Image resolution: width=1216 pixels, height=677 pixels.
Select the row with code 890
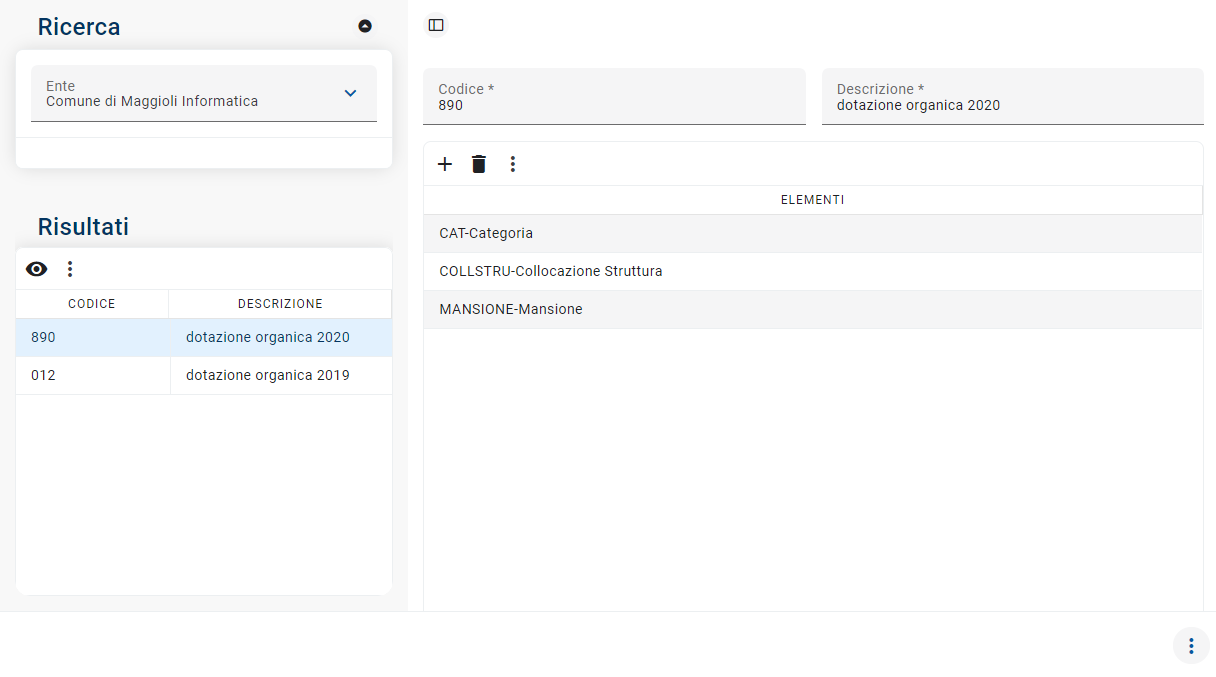[44, 338]
